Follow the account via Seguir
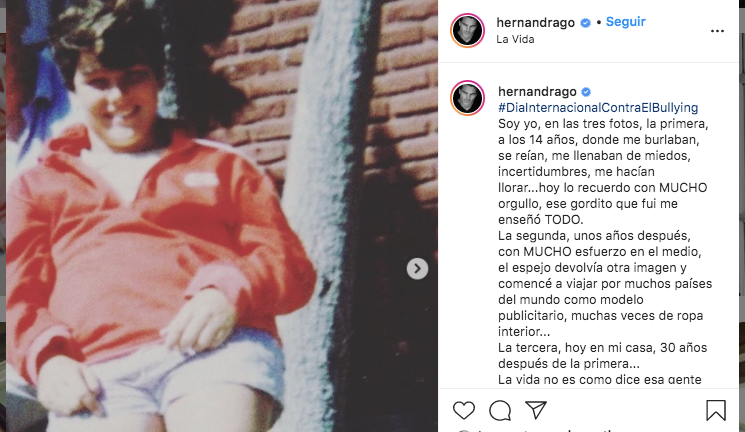This screenshot has width=745, height=432. (625, 22)
